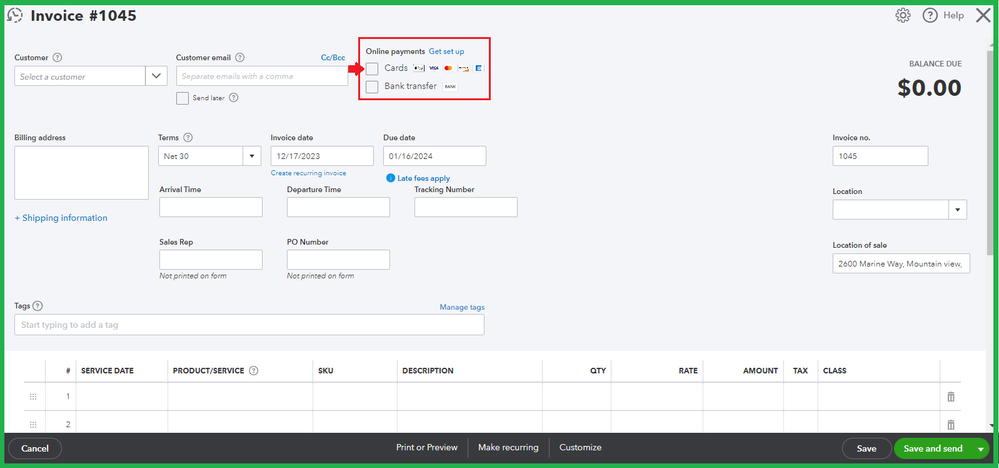Screen dimensions: 999x468
Task: Click the drag handle on row 2
Action: pos(33,425)
